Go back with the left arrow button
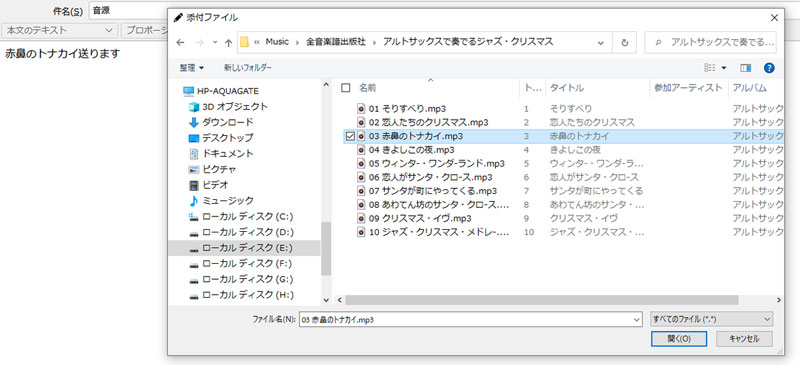800x365 pixels. pos(180,43)
